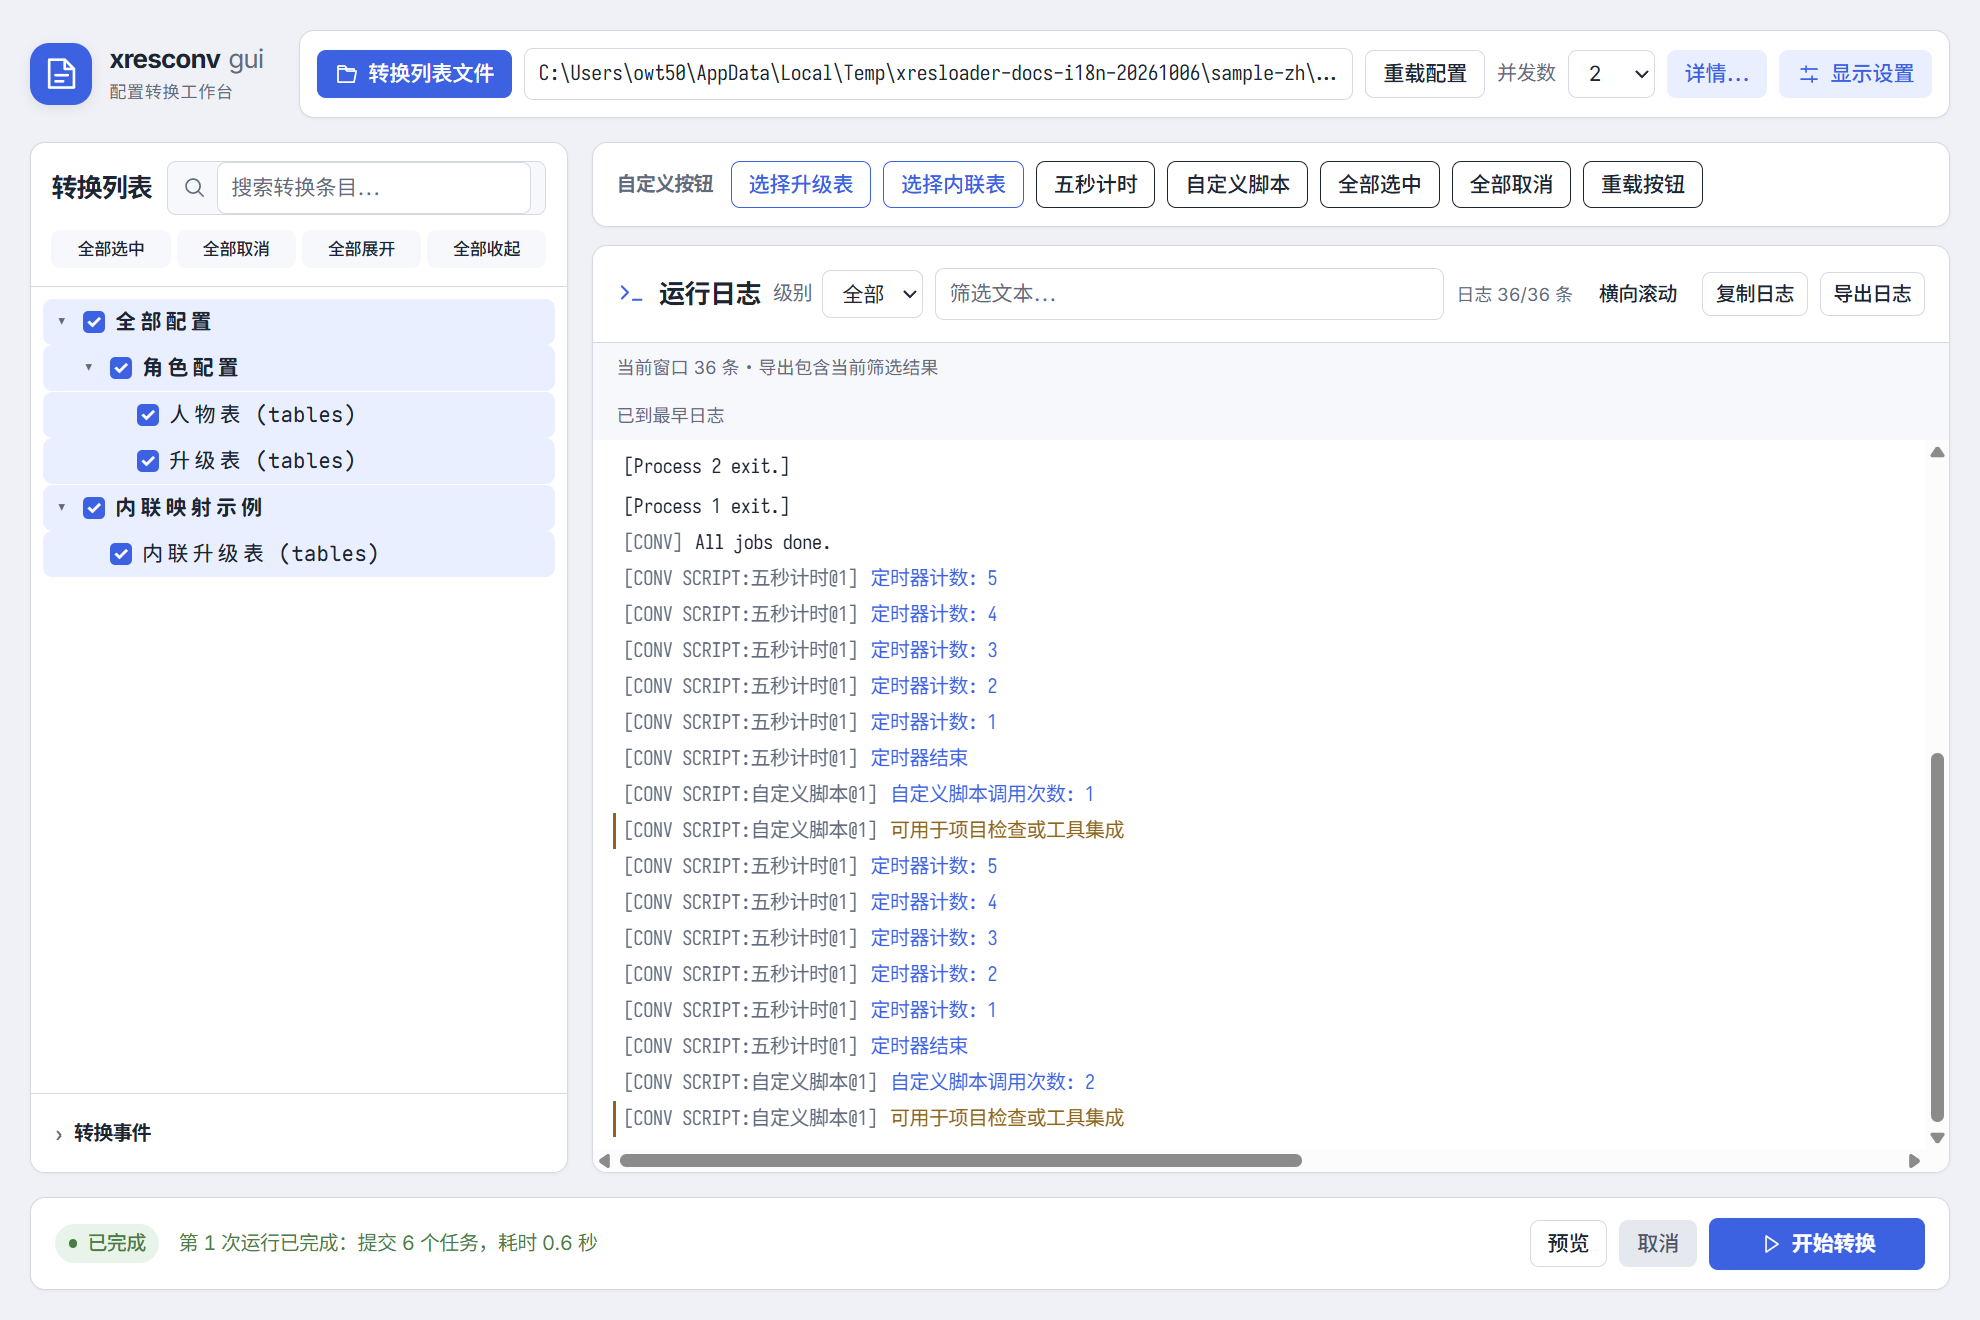Click 全部选中 in the custom buttons bar
The image size is (1980, 1320).
pyautogui.click(x=1379, y=185)
